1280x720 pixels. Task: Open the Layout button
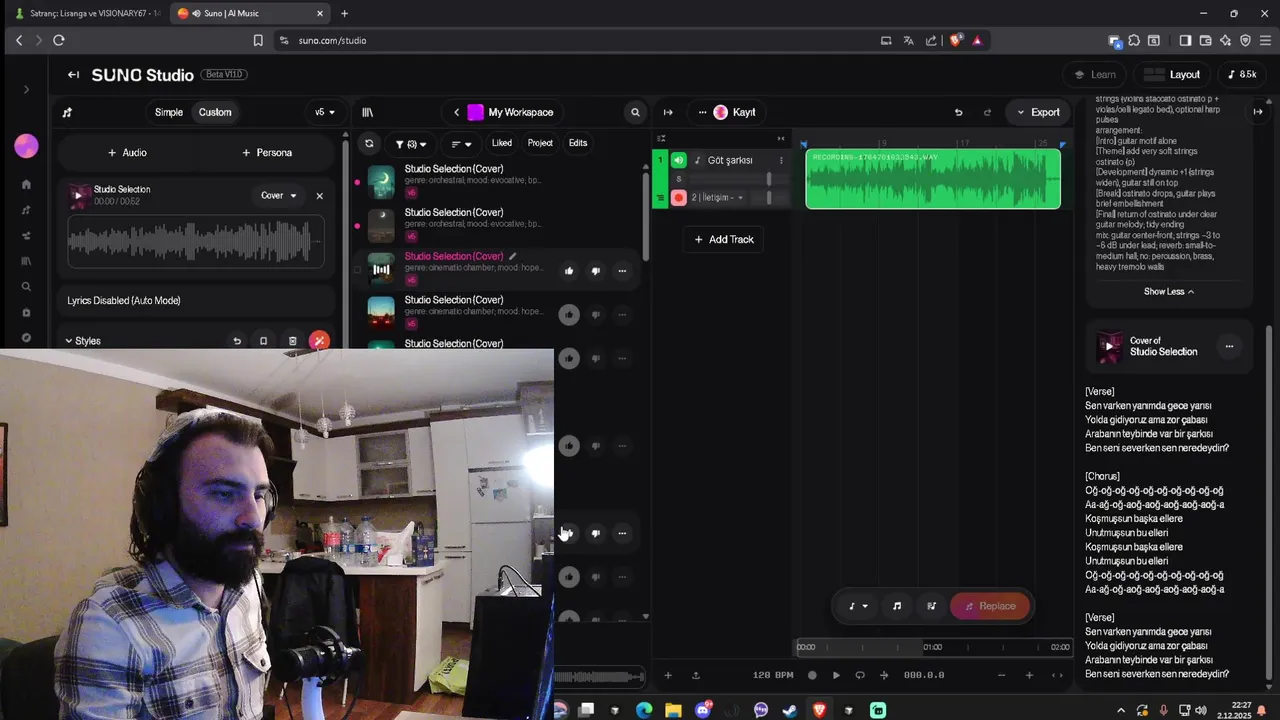(x=1173, y=75)
